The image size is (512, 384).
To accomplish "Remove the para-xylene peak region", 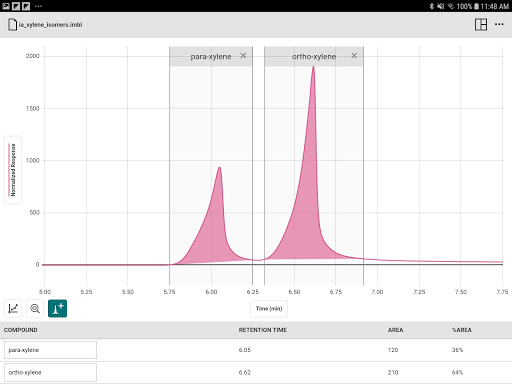I will 243,56.
